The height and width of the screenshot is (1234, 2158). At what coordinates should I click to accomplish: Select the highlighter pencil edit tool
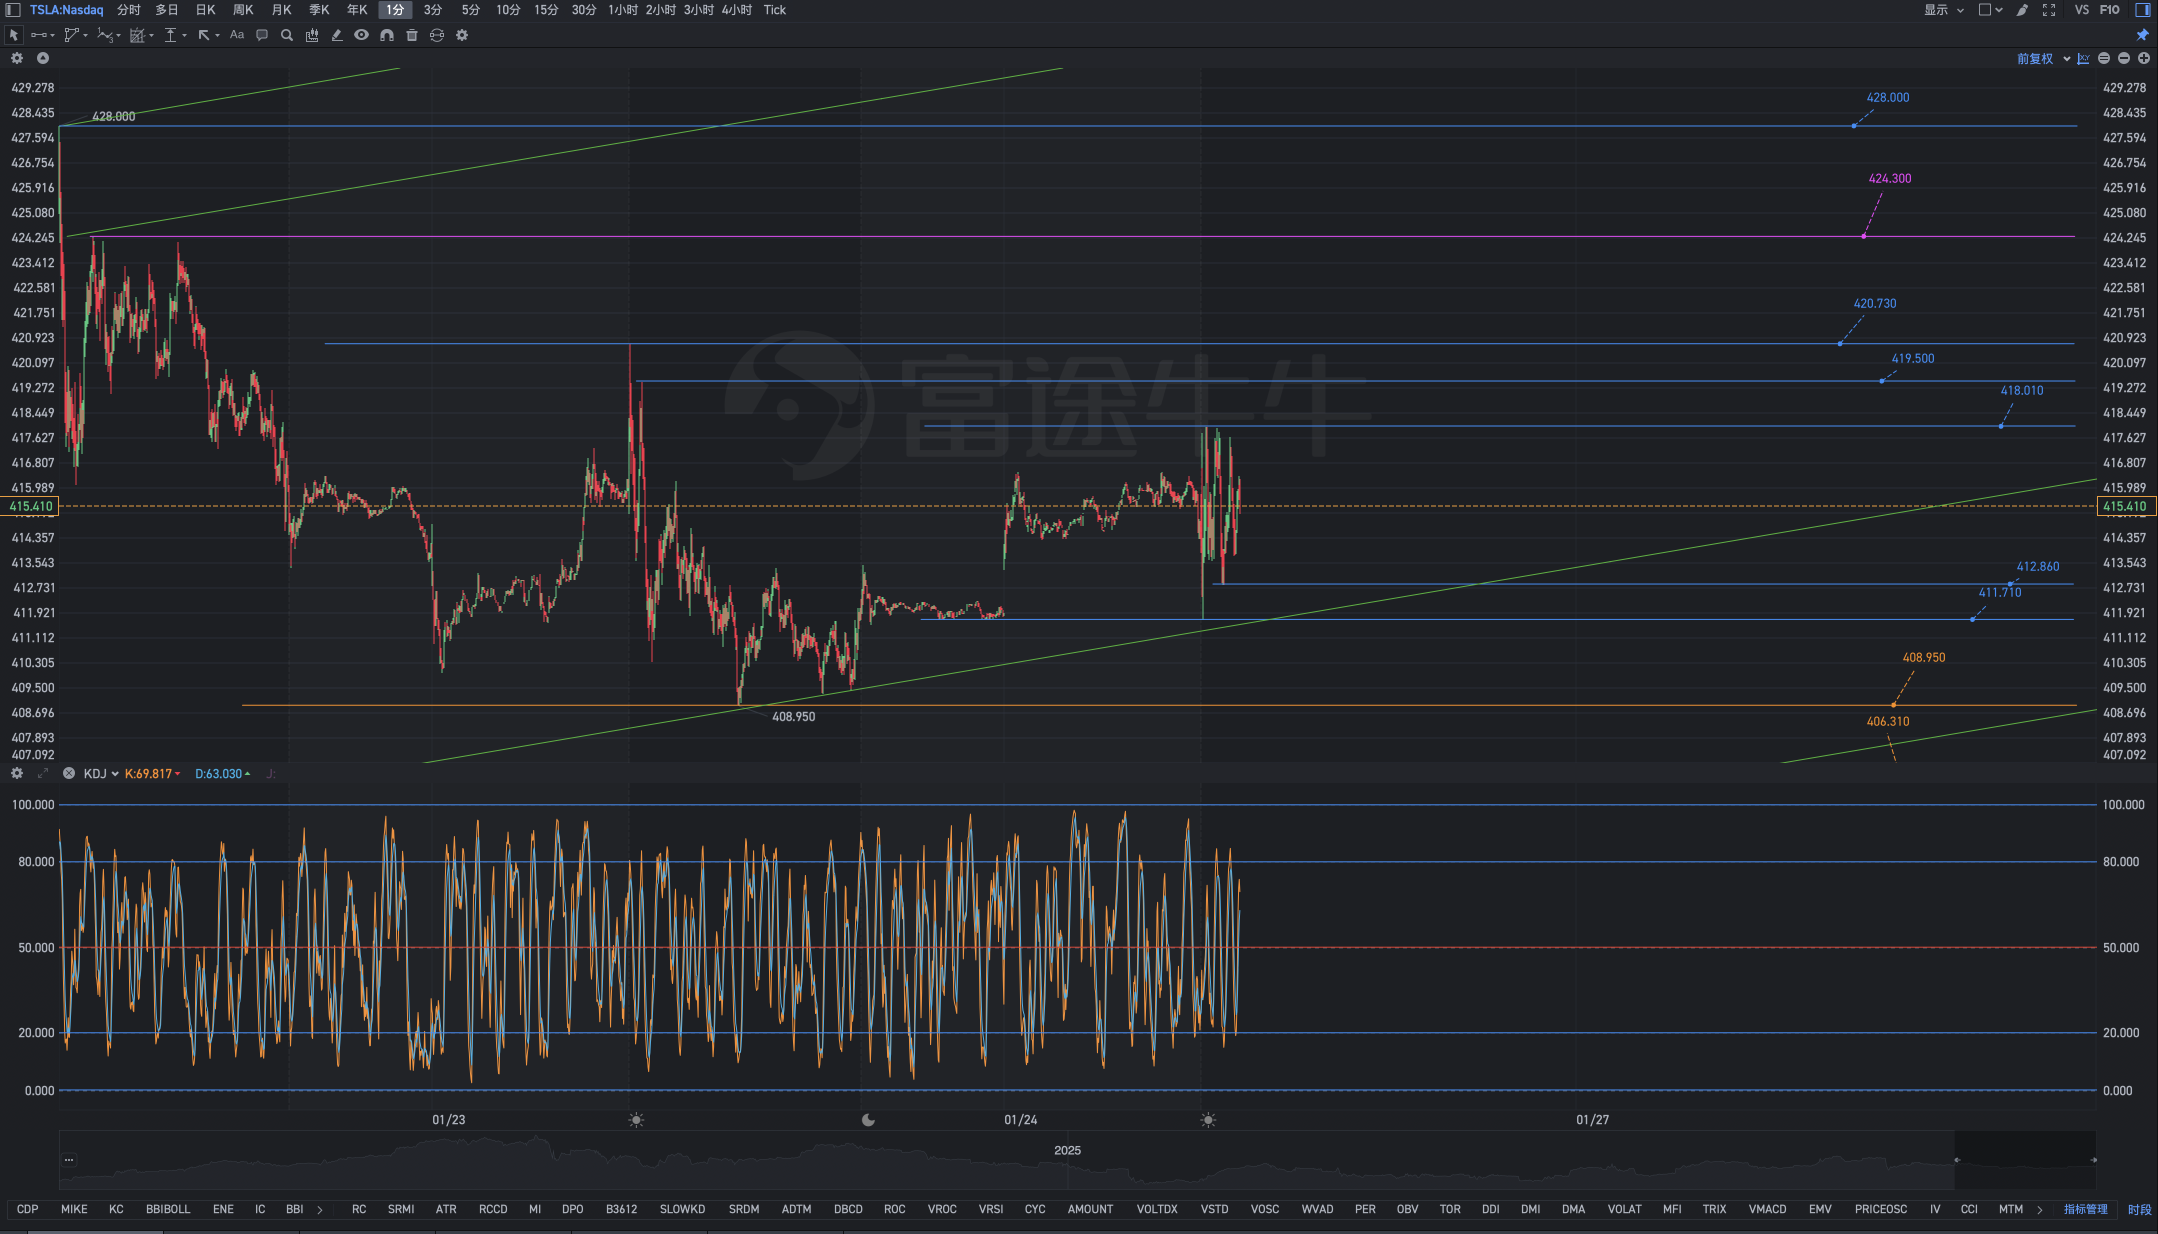337,35
